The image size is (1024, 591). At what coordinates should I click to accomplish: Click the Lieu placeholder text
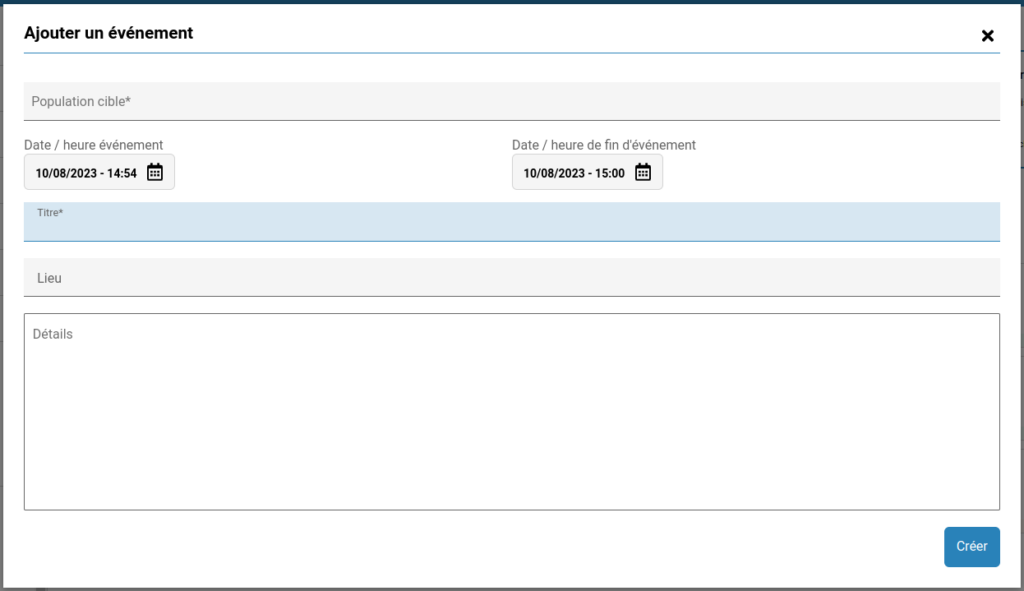pos(49,278)
